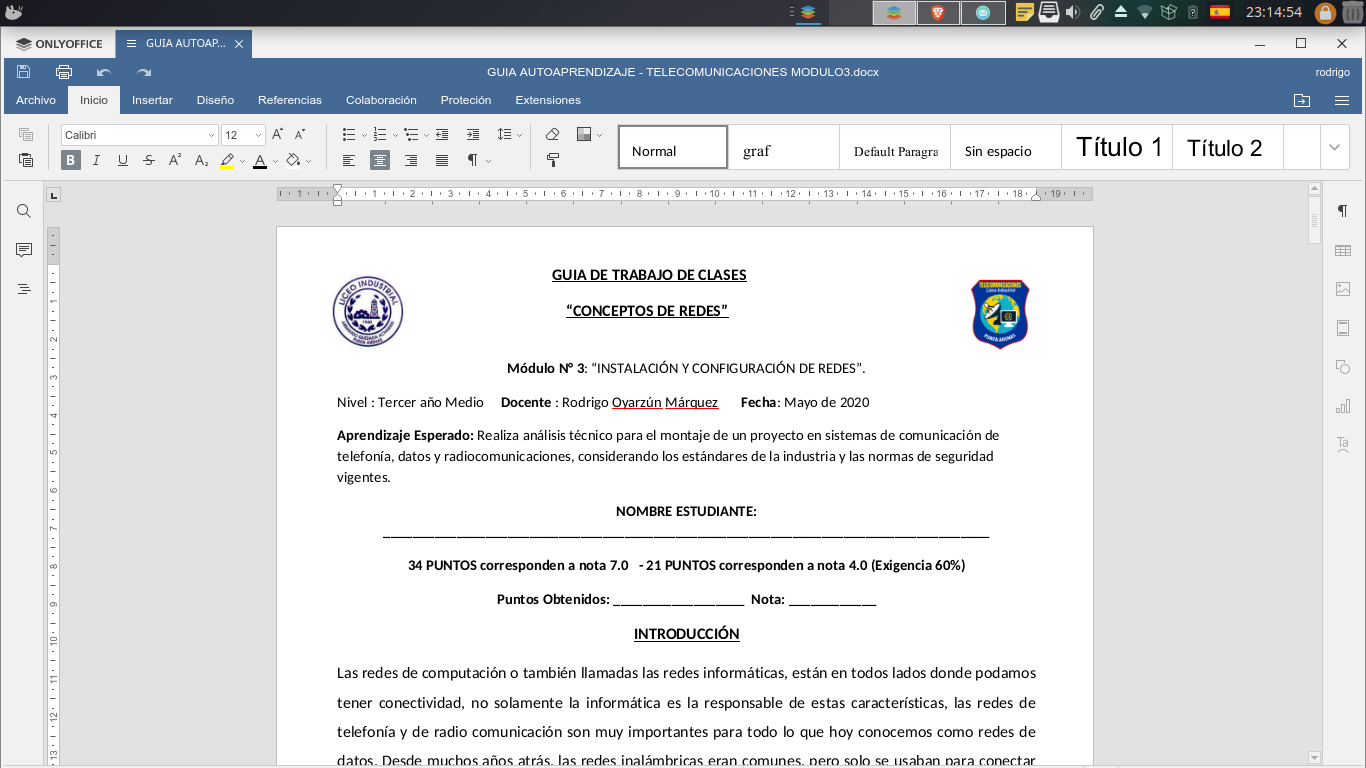The width and height of the screenshot is (1366, 768).
Task: Save the document with the floppy icon
Action: pos(24,72)
